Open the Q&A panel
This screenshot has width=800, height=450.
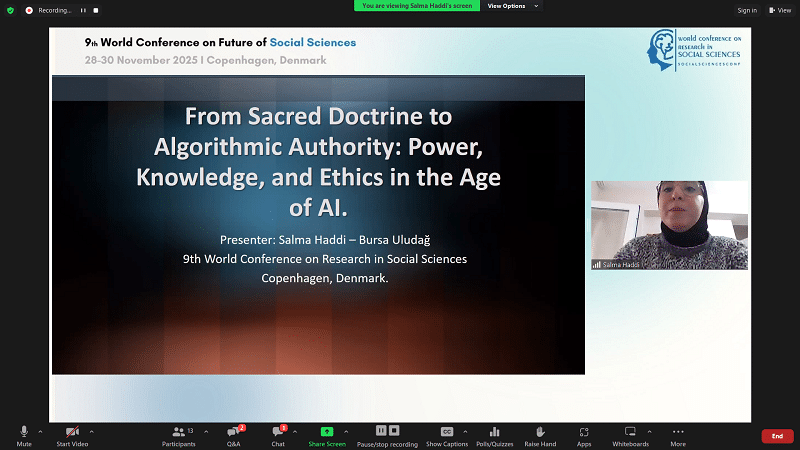click(233, 434)
